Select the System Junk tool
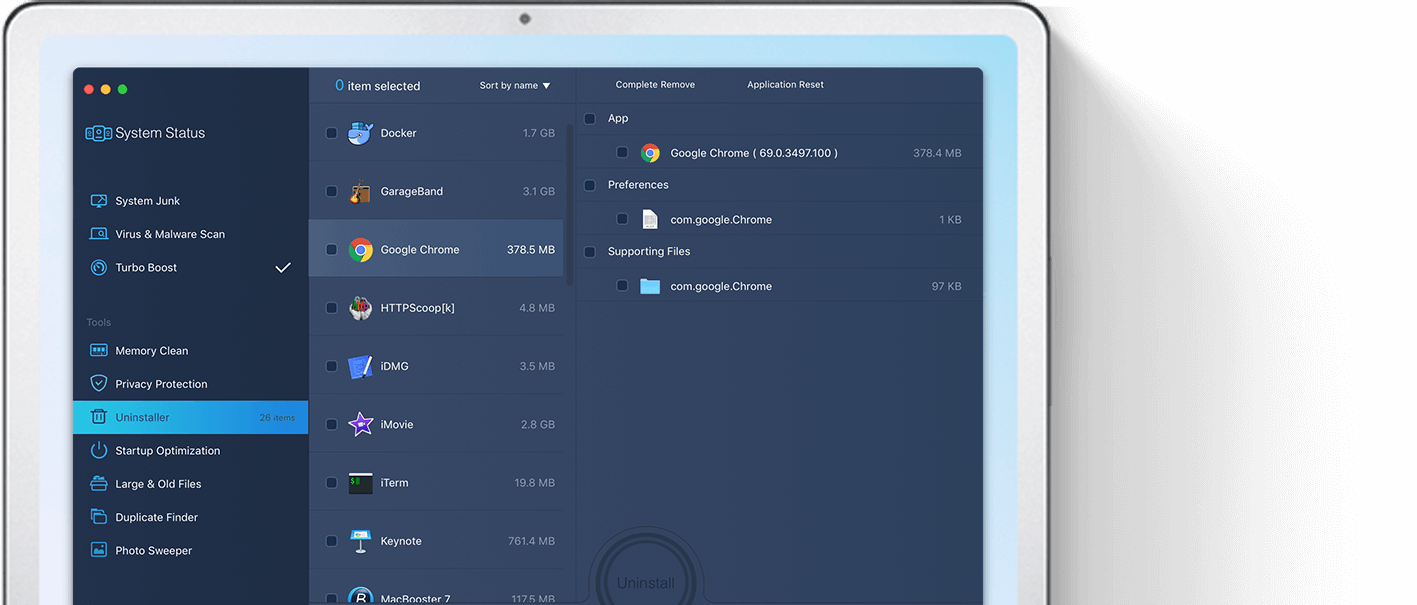The image size is (1417, 605). pyautogui.click(x=147, y=200)
